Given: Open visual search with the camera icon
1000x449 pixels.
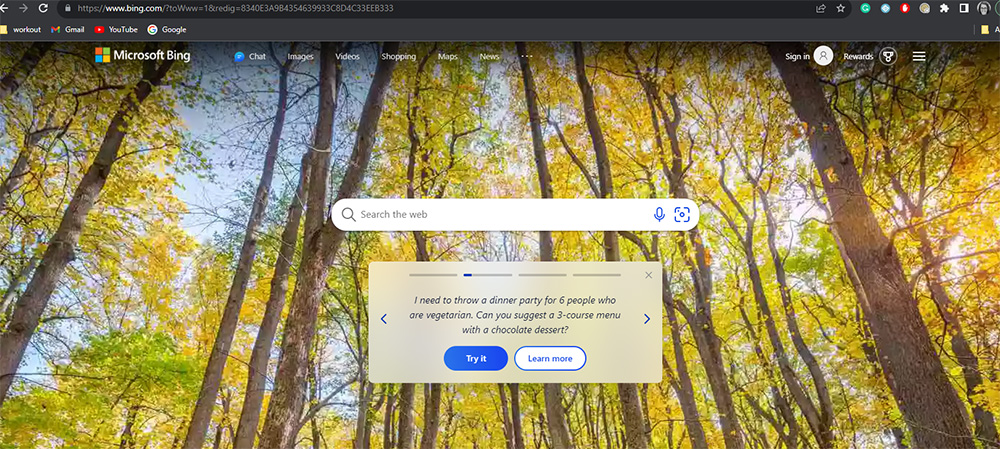Looking at the screenshot, I should tap(682, 214).
